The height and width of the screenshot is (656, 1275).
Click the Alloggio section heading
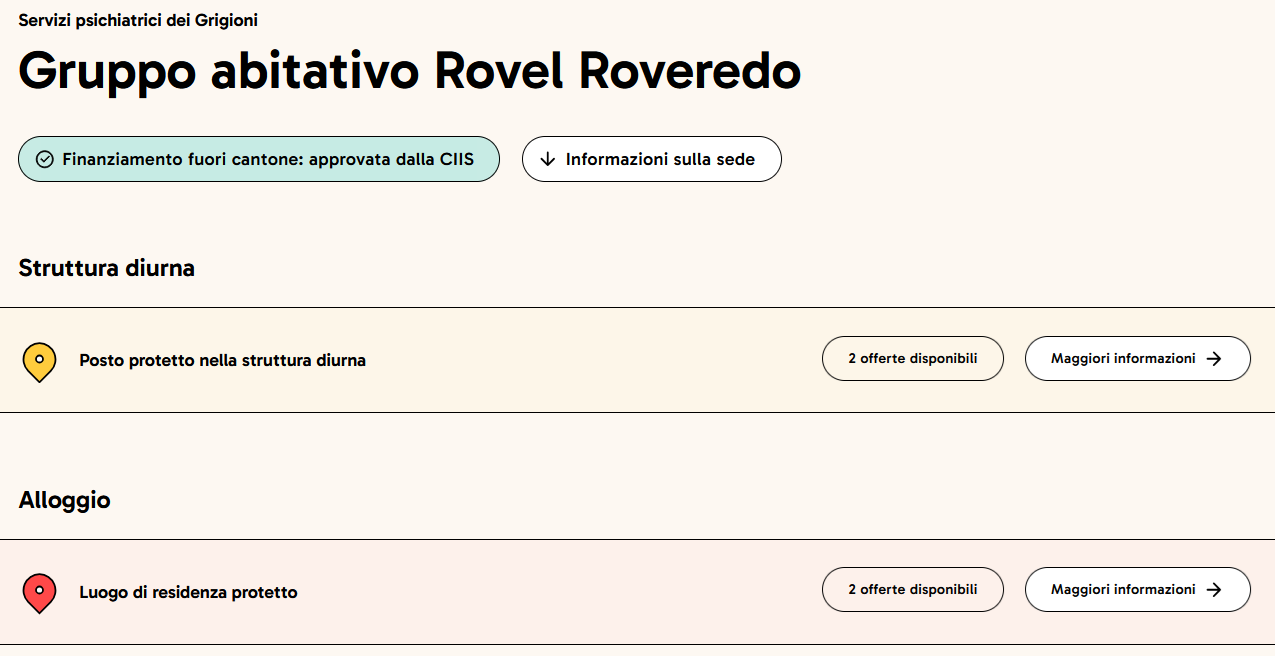pyautogui.click(x=64, y=500)
